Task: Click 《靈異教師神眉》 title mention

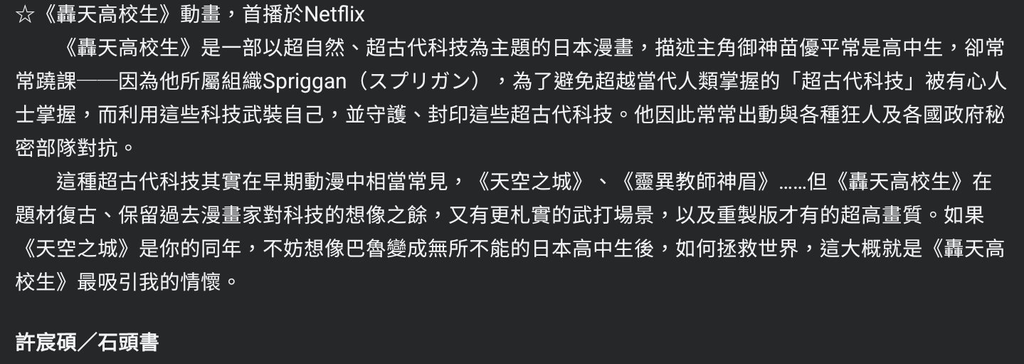Action: click(x=695, y=182)
